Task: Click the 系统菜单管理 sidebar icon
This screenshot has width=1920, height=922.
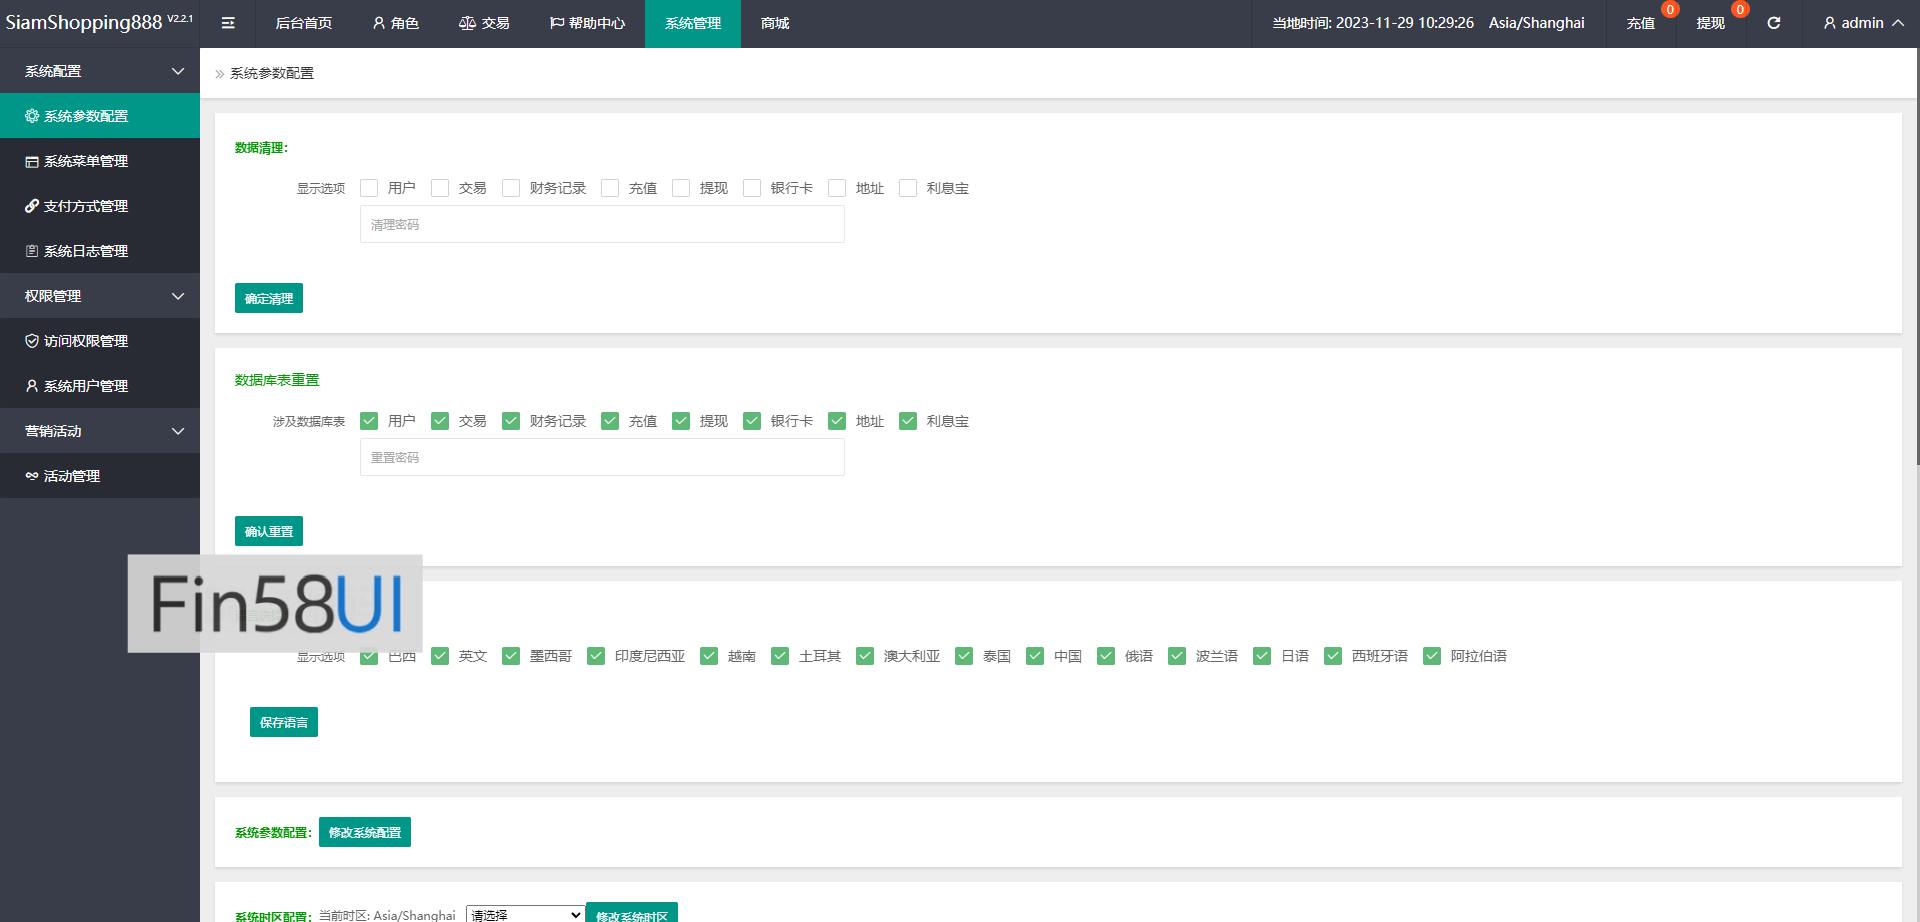Action: tap(32, 161)
